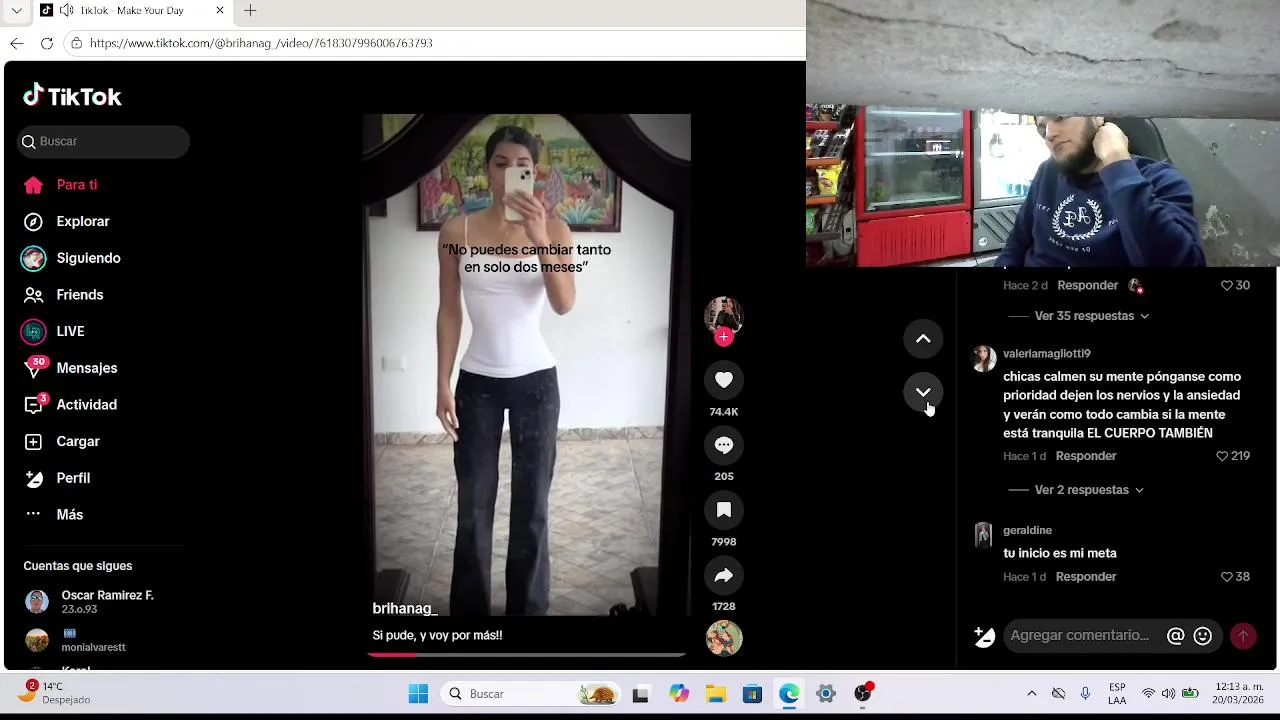Switch to Microsoft Edge on the taskbar
Image resolution: width=1280 pixels, height=720 pixels.
(x=789, y=694)
